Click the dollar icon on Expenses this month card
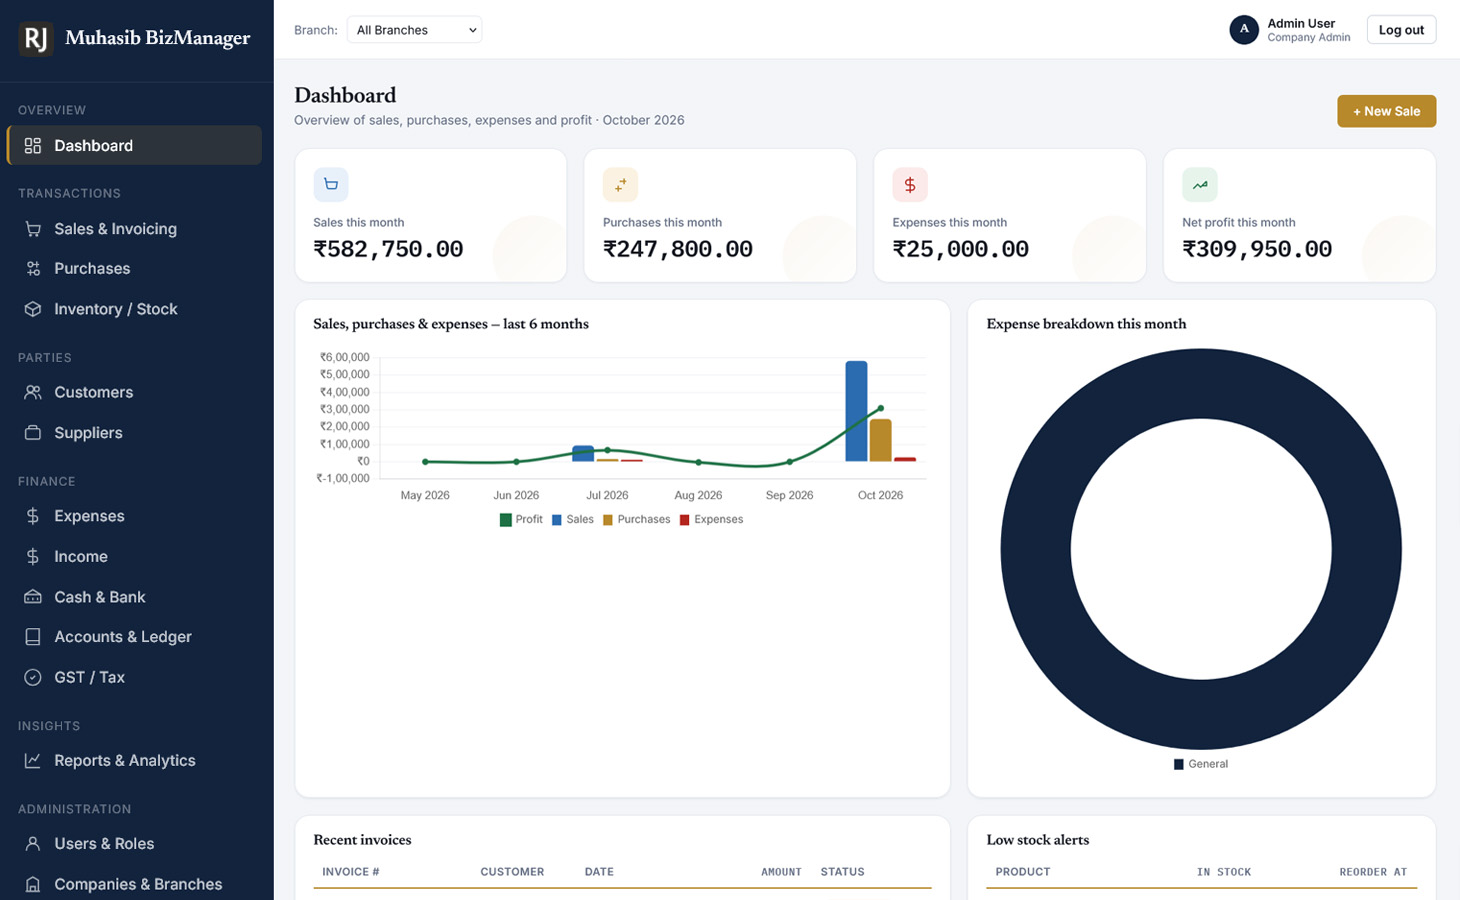 pos(910,185)
